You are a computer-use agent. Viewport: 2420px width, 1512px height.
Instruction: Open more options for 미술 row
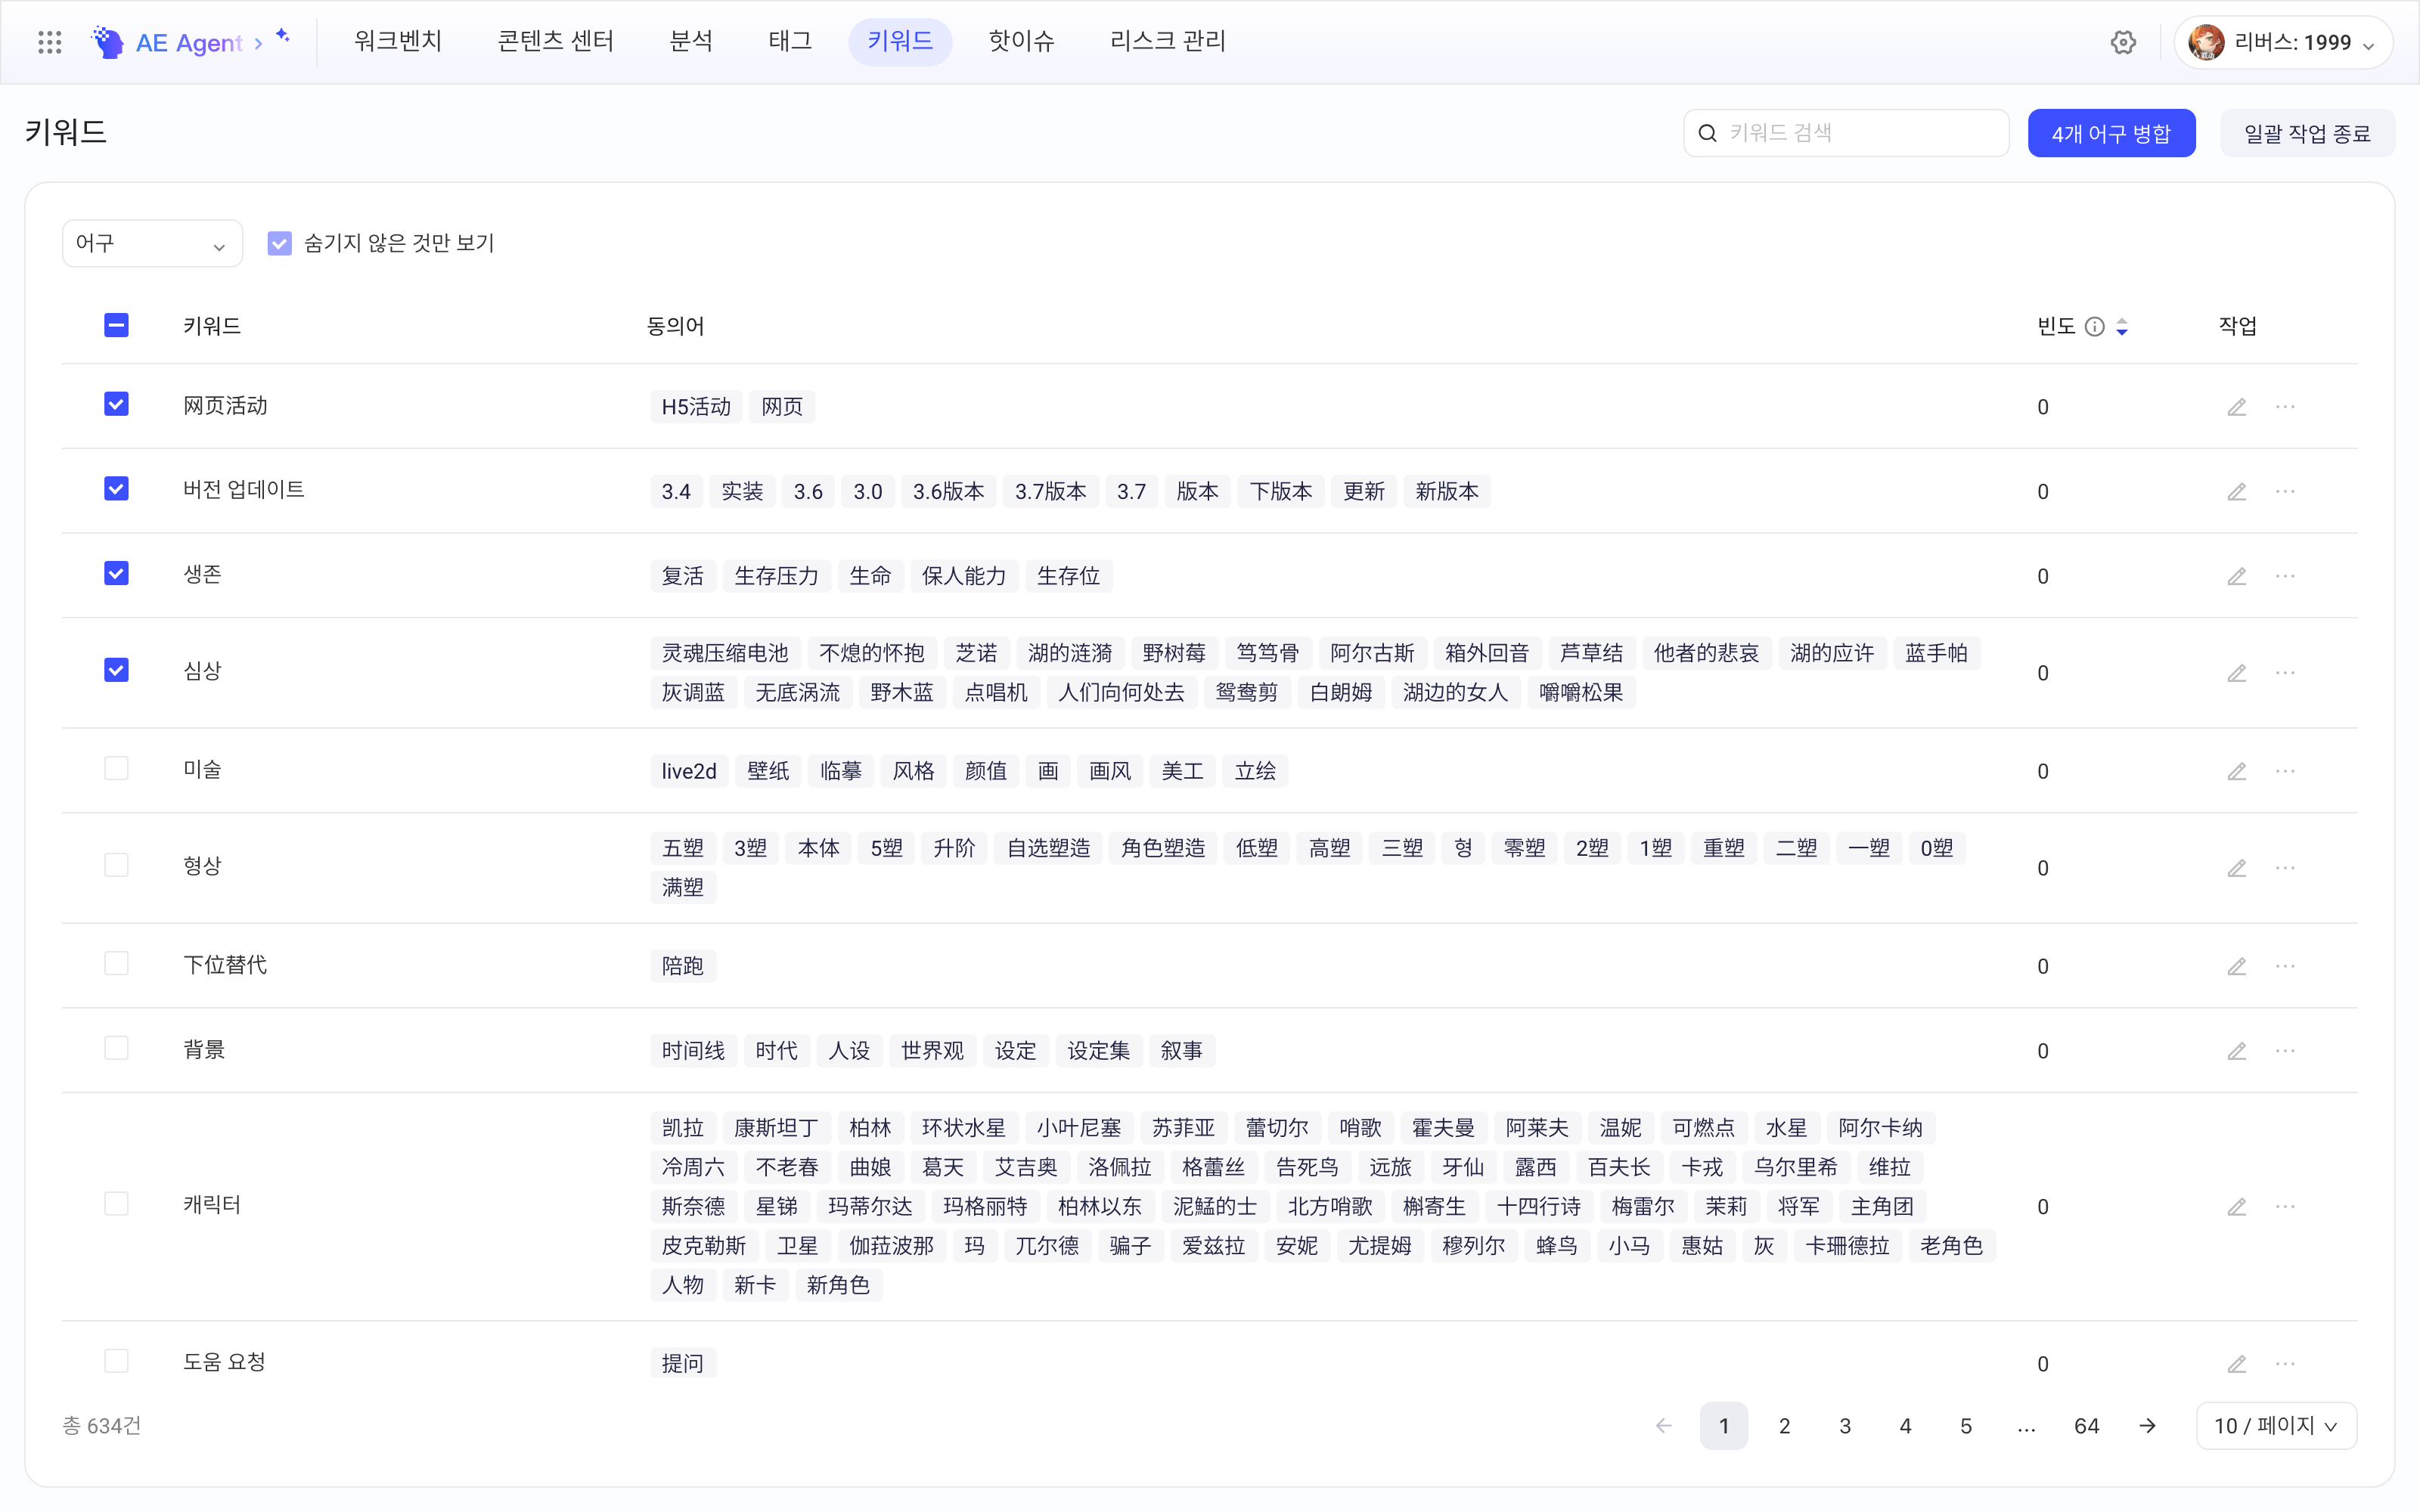pos(2285,771)
